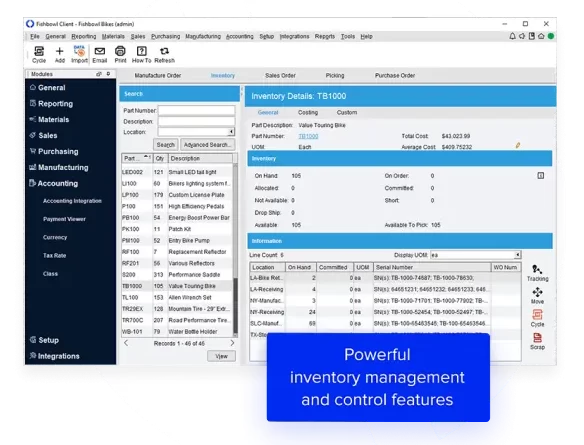Expand the Setup module group
The height and width of the screenshot is (445, 584).
point(44,340)
